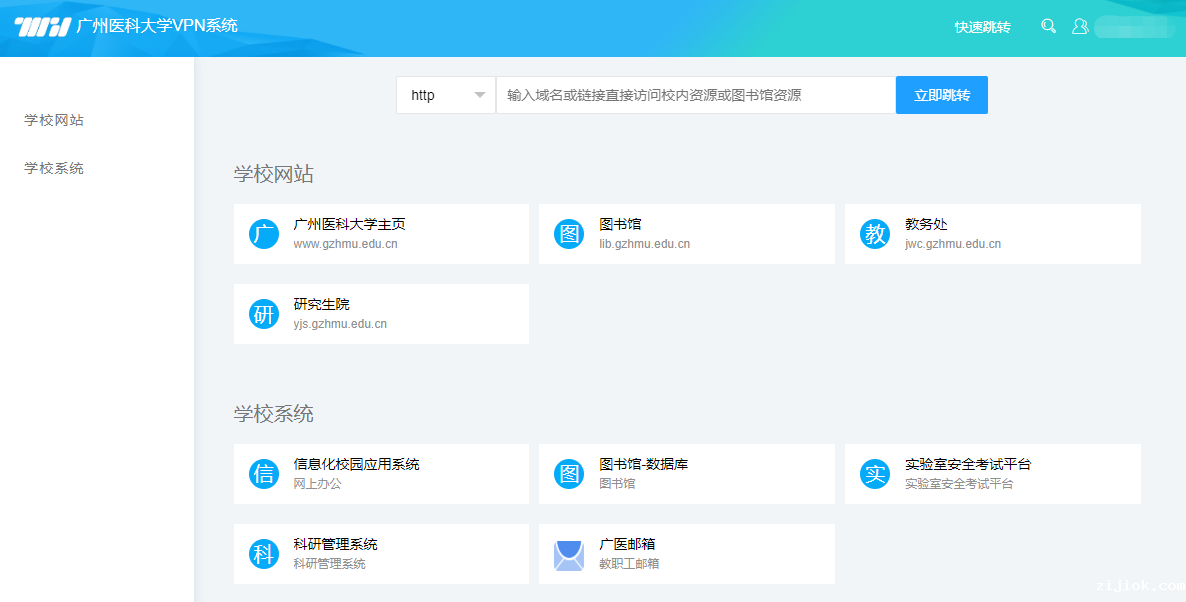Click the 广医邮箱 envelope icon
This screenshot has height=602, width=1186.
click(569, 555)
